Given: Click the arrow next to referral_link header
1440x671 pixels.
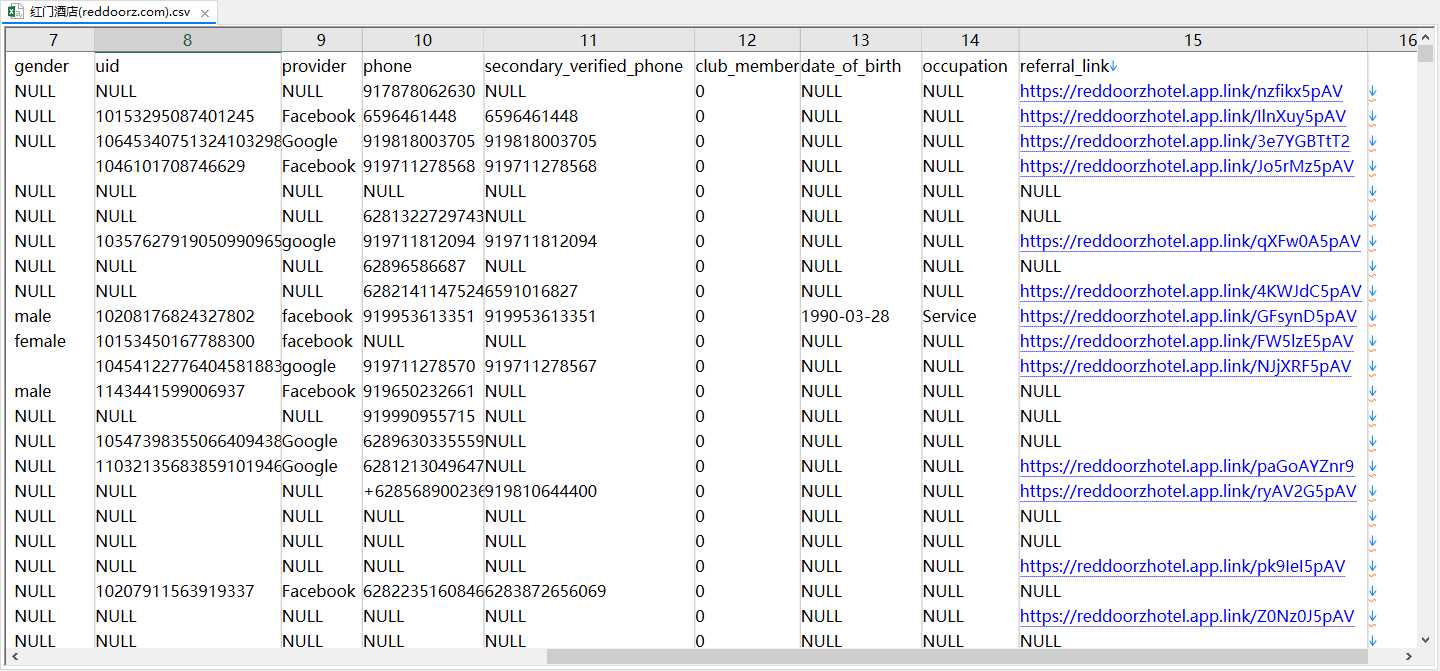Looking at the screenshot, I should click(x=1114, y=66).
